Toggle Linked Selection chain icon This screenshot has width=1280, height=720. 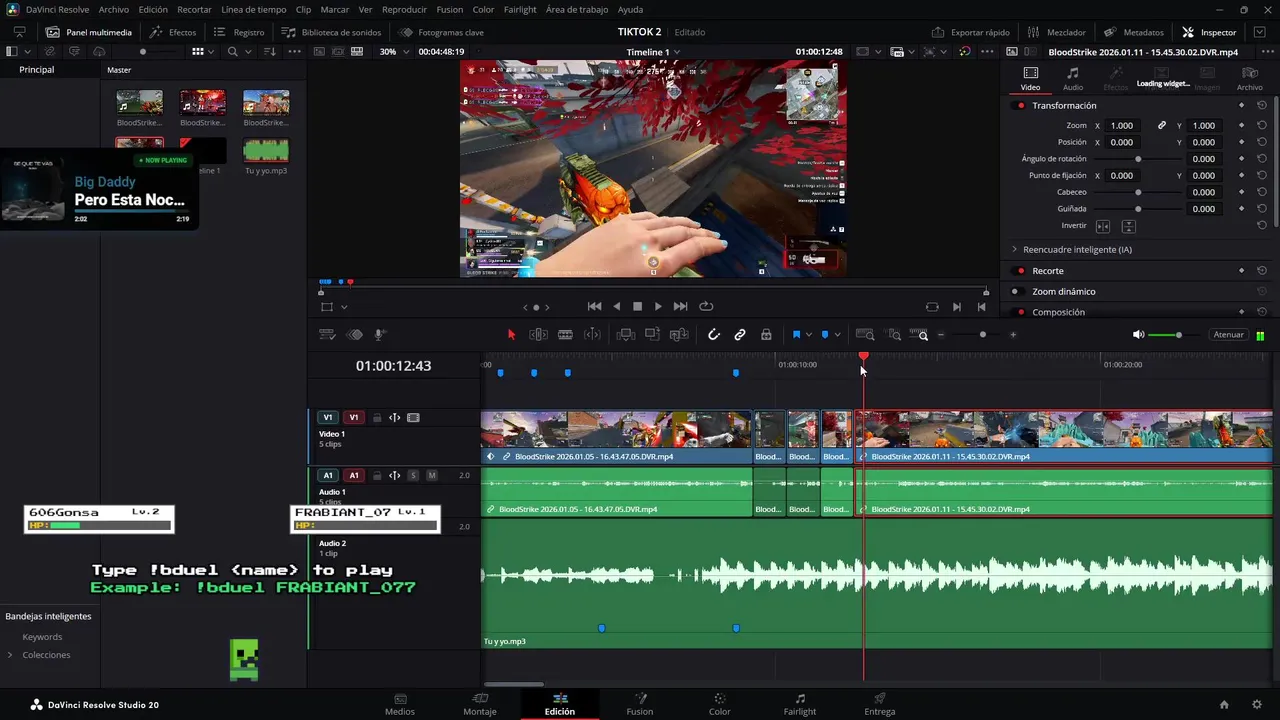coord(740,335)
